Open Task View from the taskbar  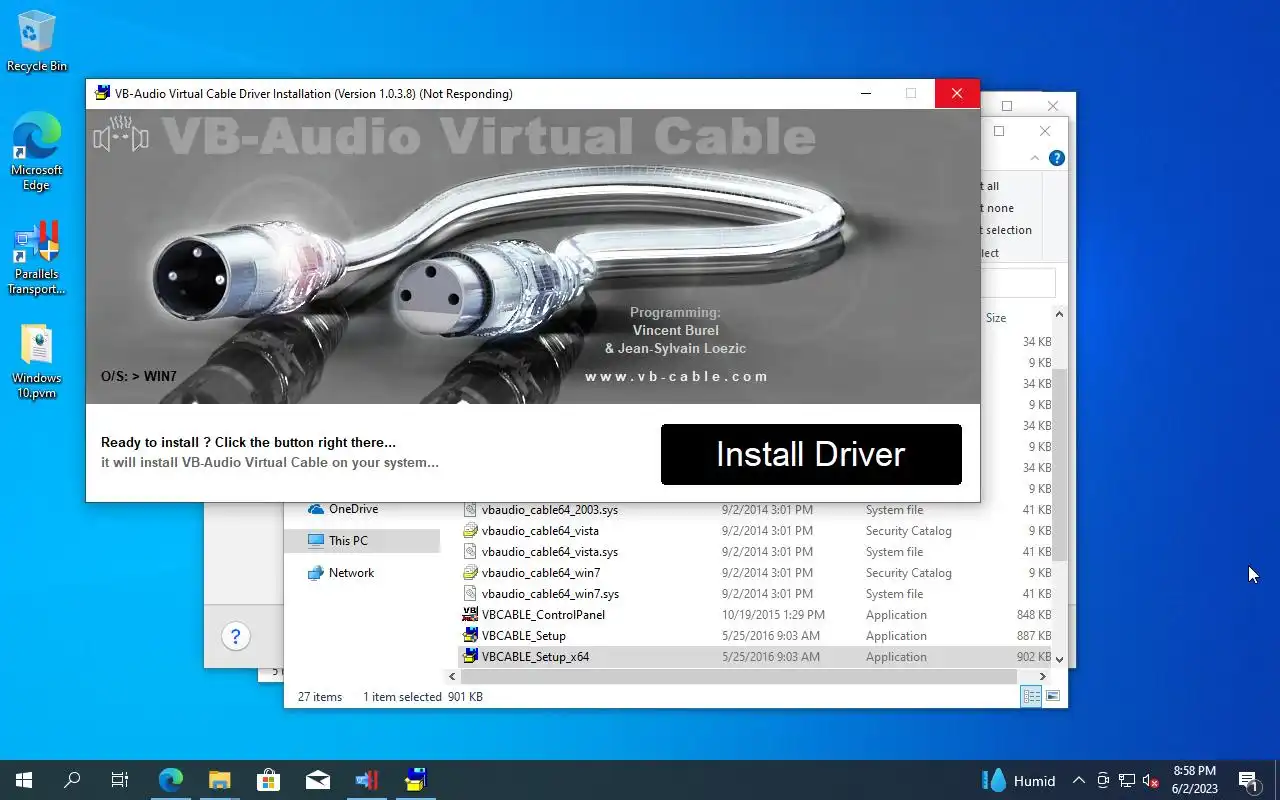point(120,780)
